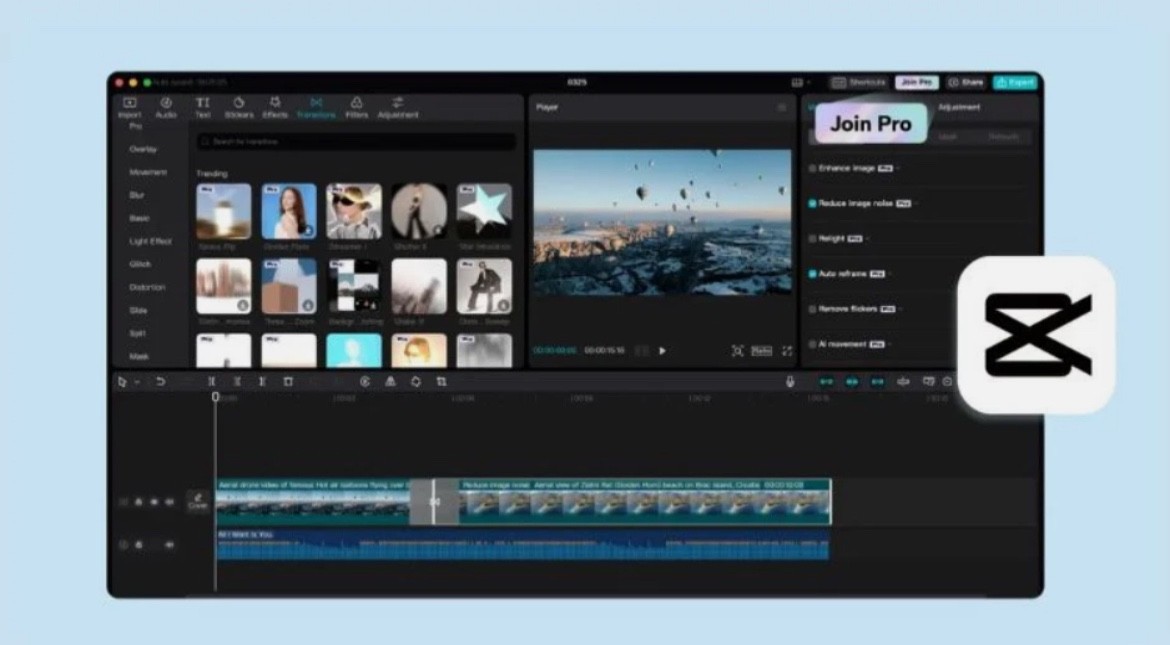
Task: Select the Blur transition category
Action: point(137,195)
